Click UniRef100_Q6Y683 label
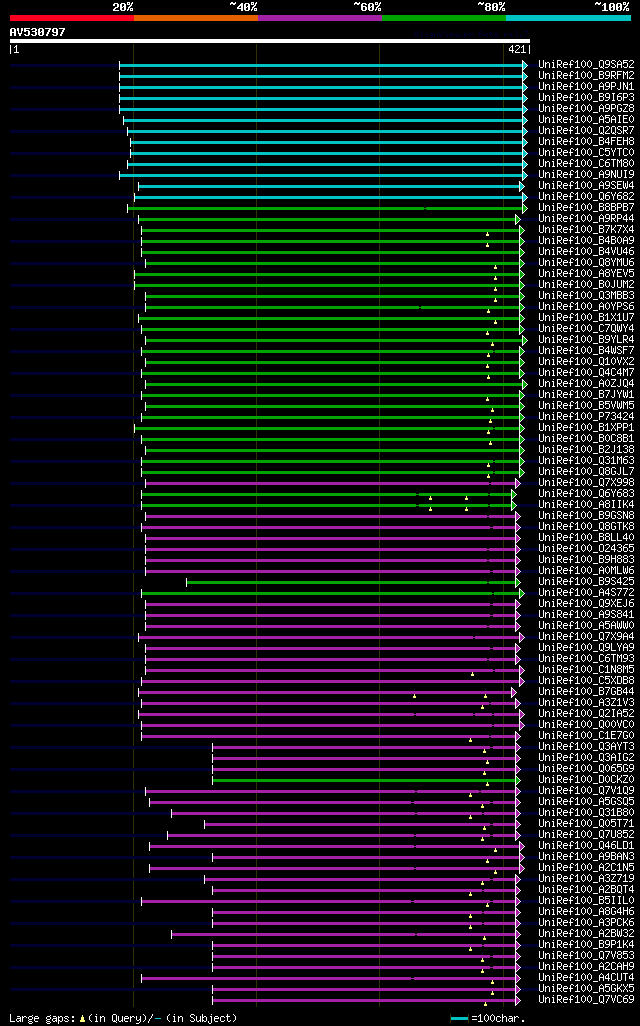The image size is (640, 1026). click(x=586, y=493)
